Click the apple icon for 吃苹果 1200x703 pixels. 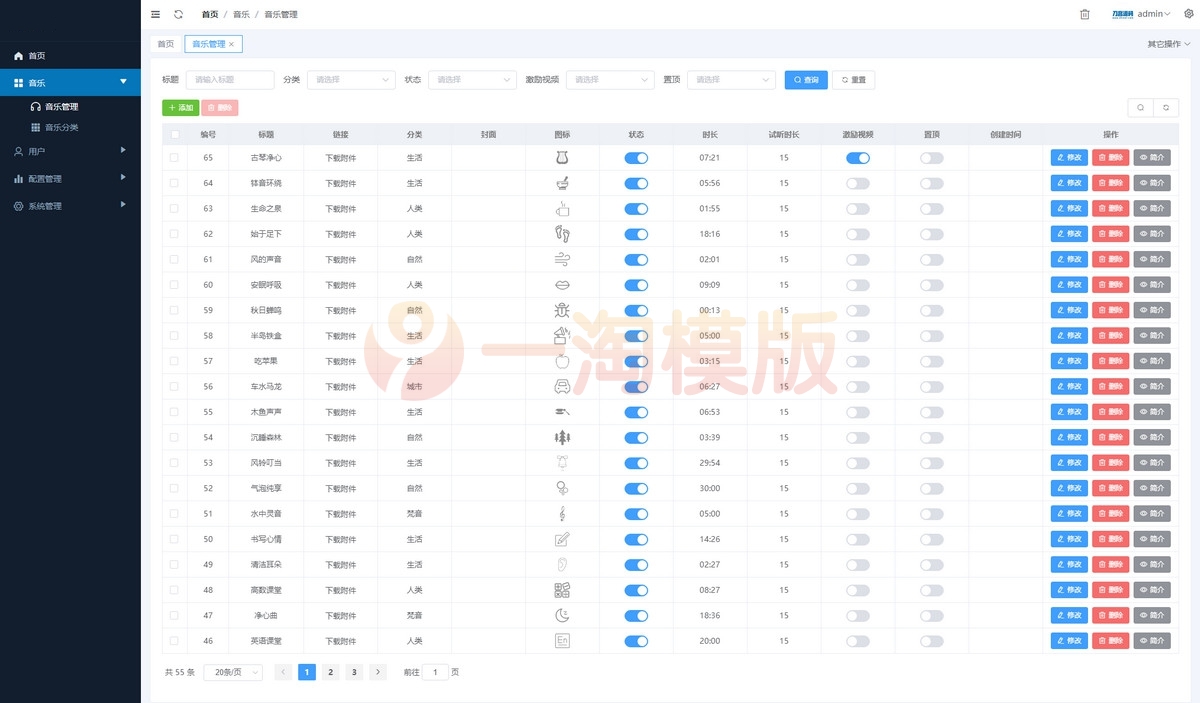(562, 361)
